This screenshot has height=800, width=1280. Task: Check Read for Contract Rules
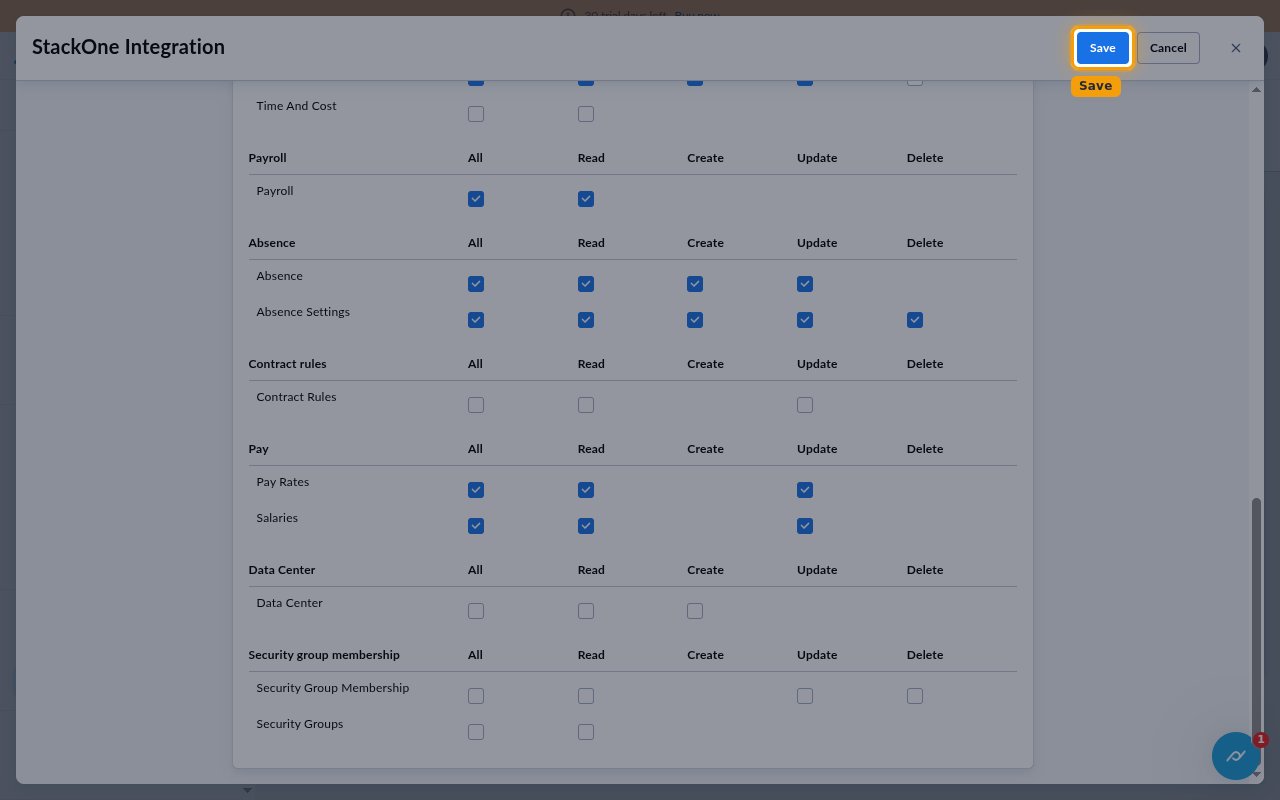[586, 405]
